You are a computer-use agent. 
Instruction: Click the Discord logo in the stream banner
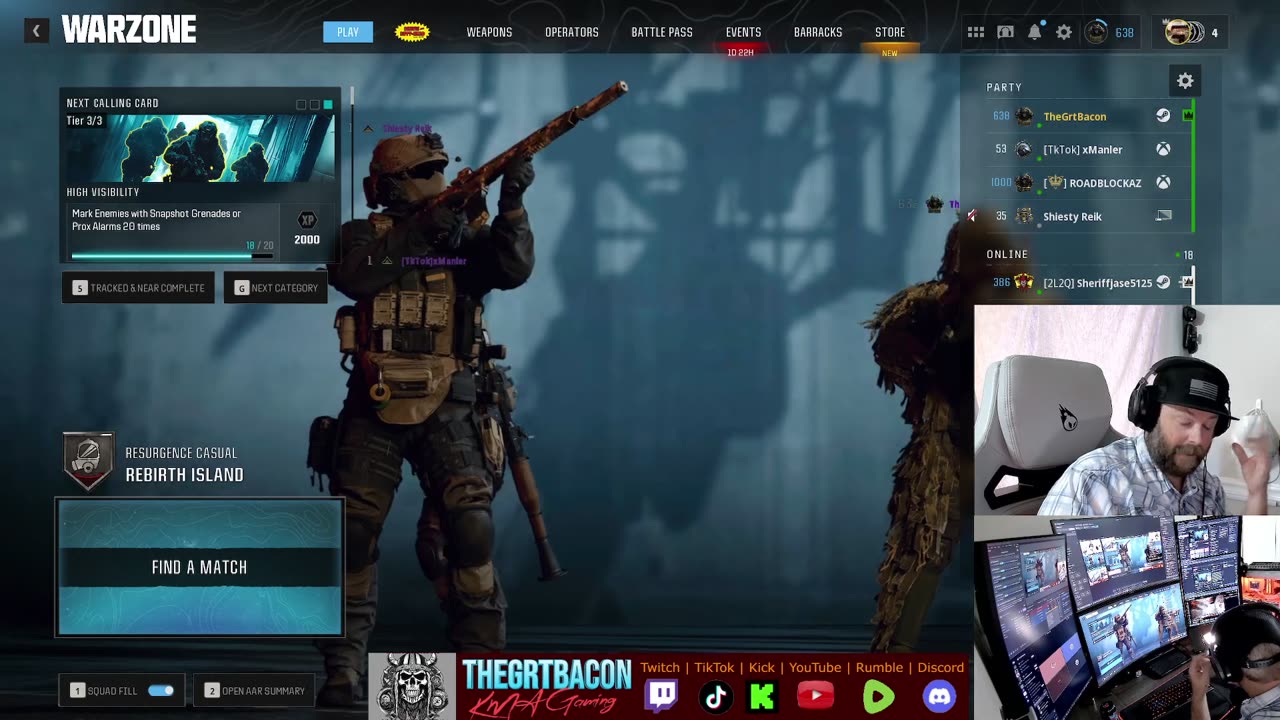939,696
